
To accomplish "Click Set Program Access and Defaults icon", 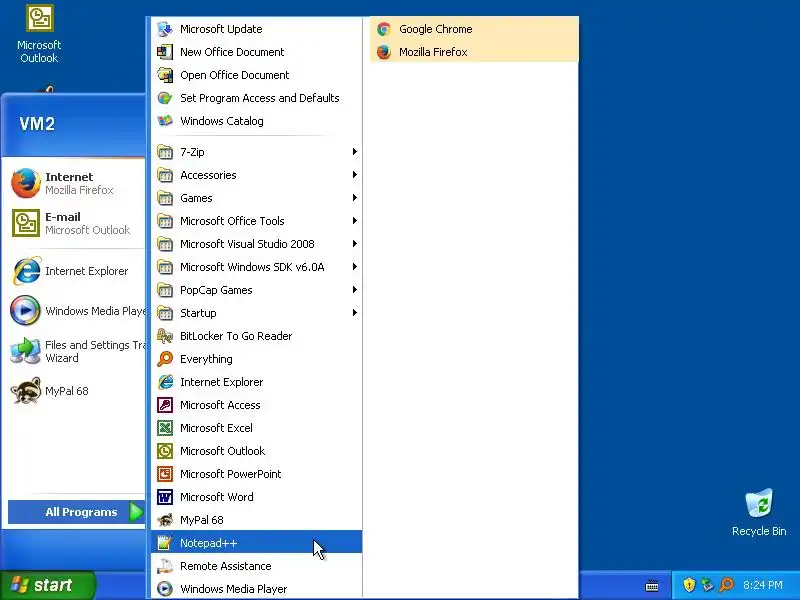I will point(165,98).
